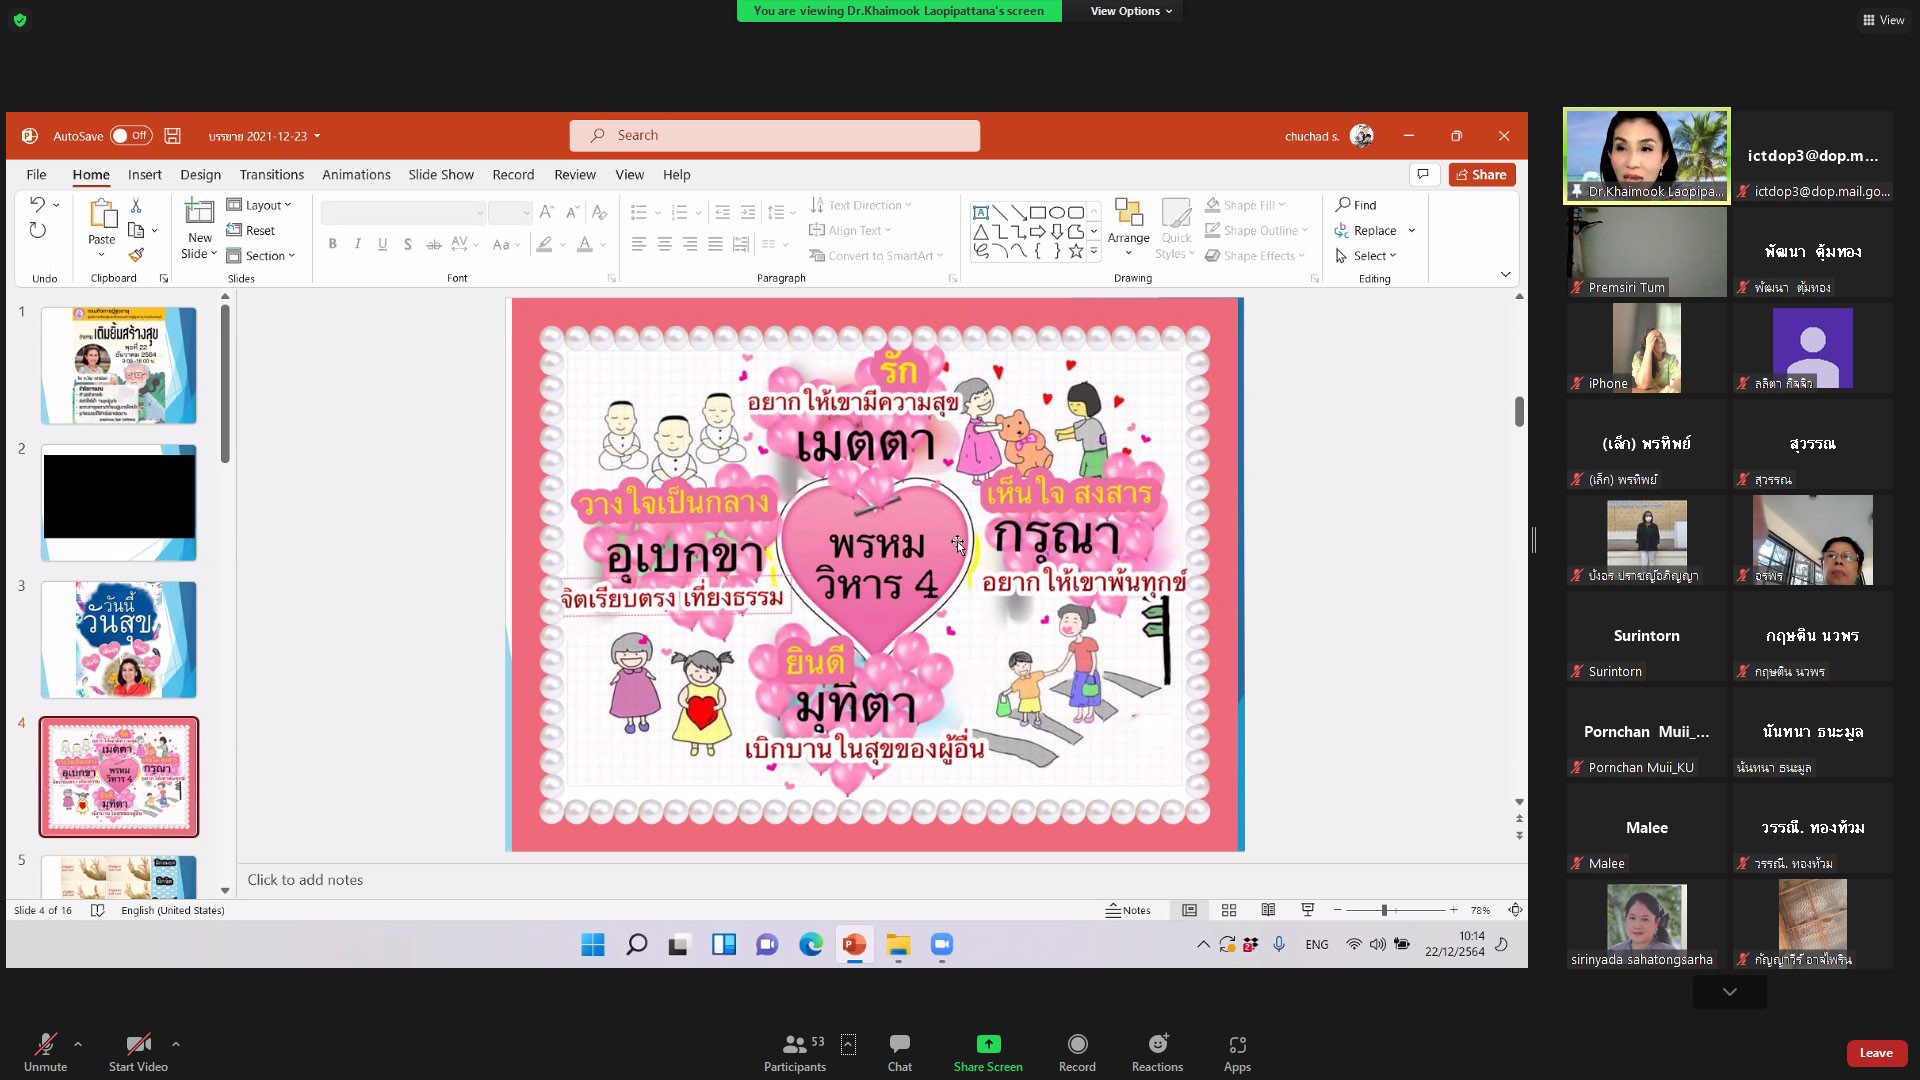This screenshot has height=1080, width=1920.
Task: Open the Transitions ribbon tab
Action: [x=271, y=174]
